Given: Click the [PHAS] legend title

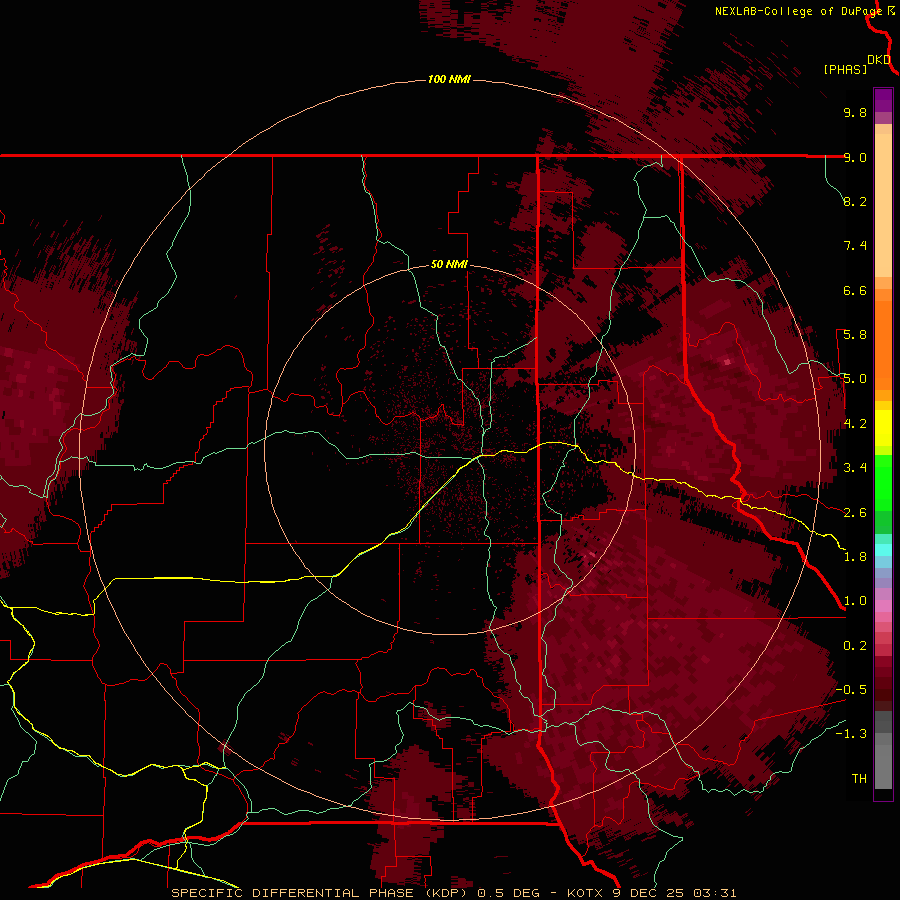Looking at the screenshot, I should click(x=845, y=69).
